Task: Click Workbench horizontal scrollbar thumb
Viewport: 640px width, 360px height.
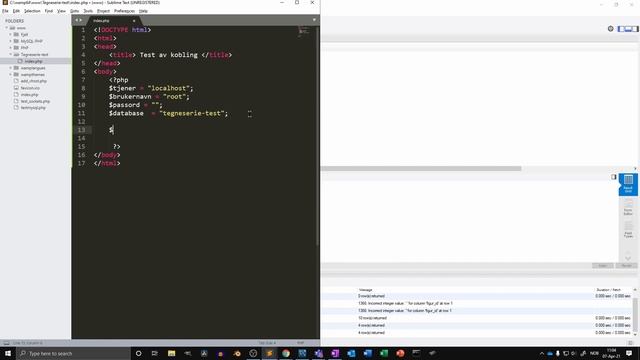Action: click(421, 169)
